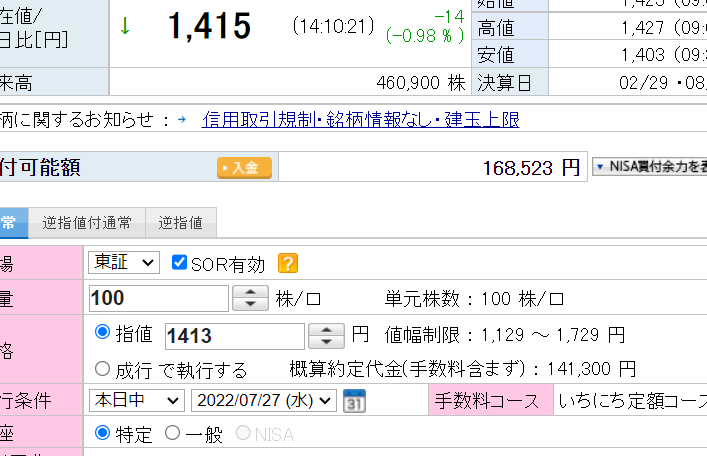Decrease limit price with down arrow
The width and height of the screenshot is (707, 456).
pos(326,341)
